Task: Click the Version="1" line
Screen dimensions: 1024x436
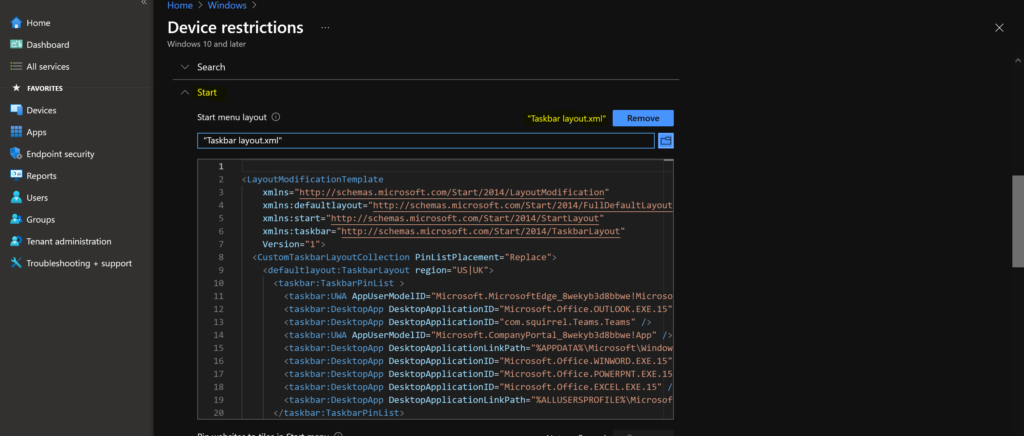Action: tap(294, 244)
